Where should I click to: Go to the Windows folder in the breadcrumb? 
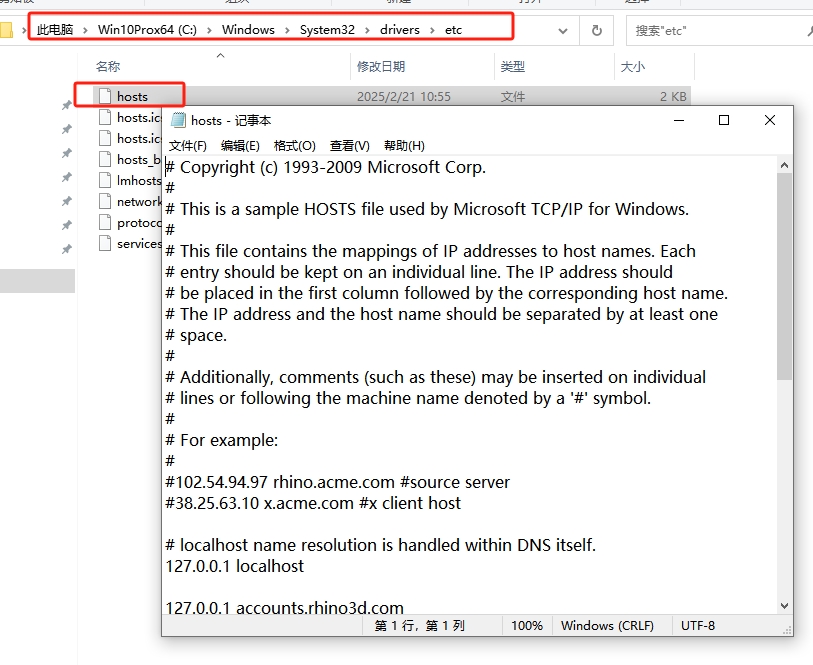(248, 30)
